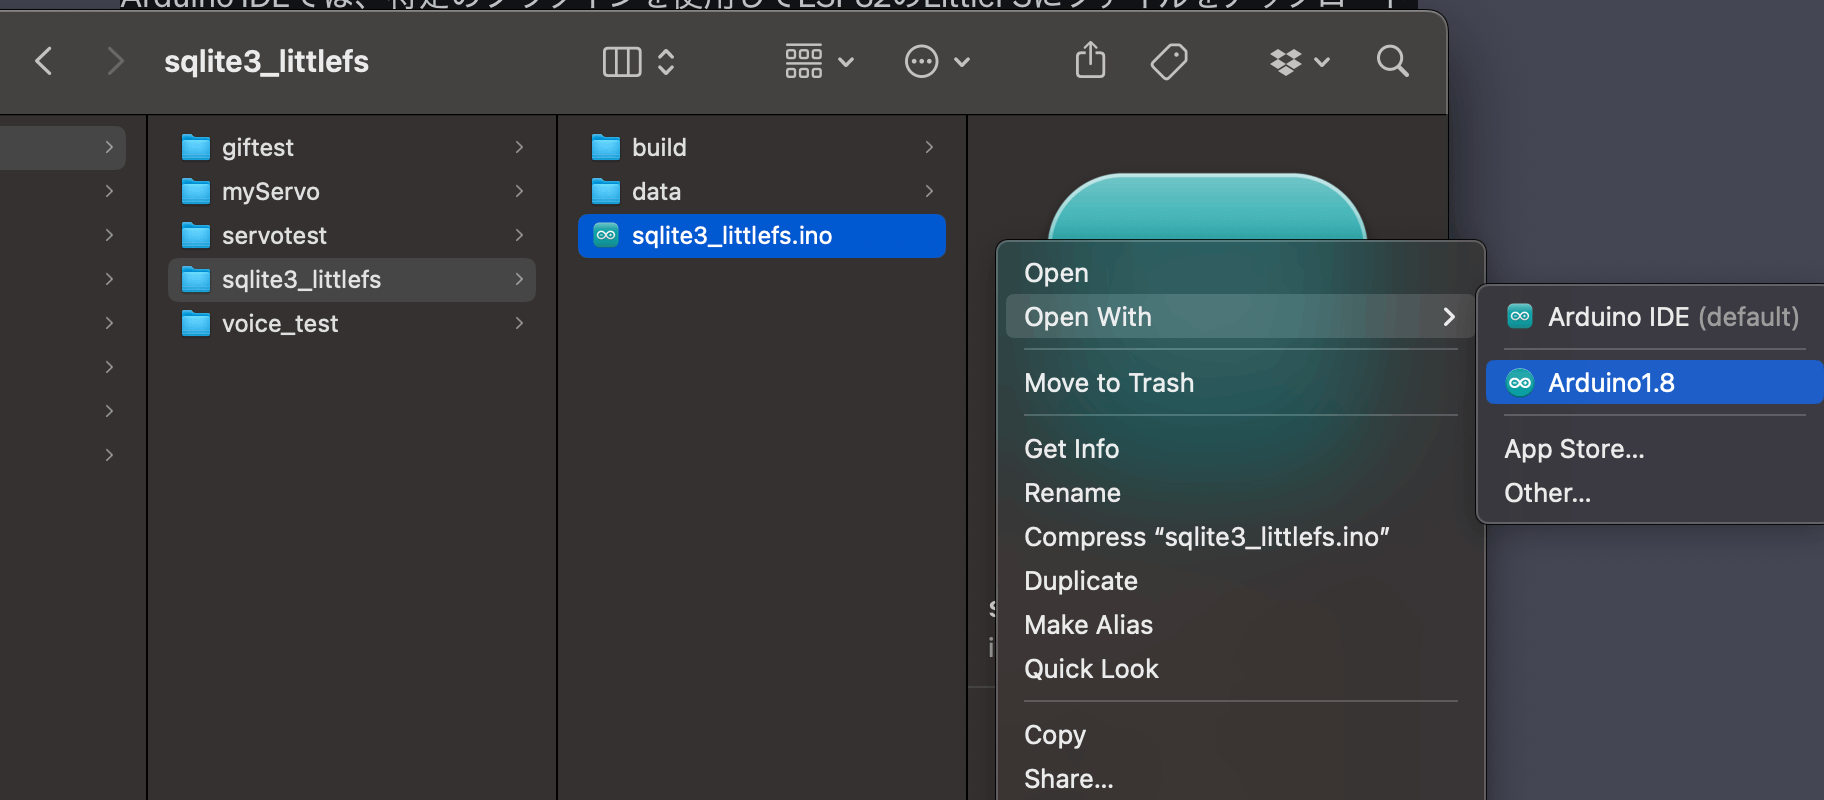
Task: Click App Store… in the submenu
Action: click(1573, 449)
